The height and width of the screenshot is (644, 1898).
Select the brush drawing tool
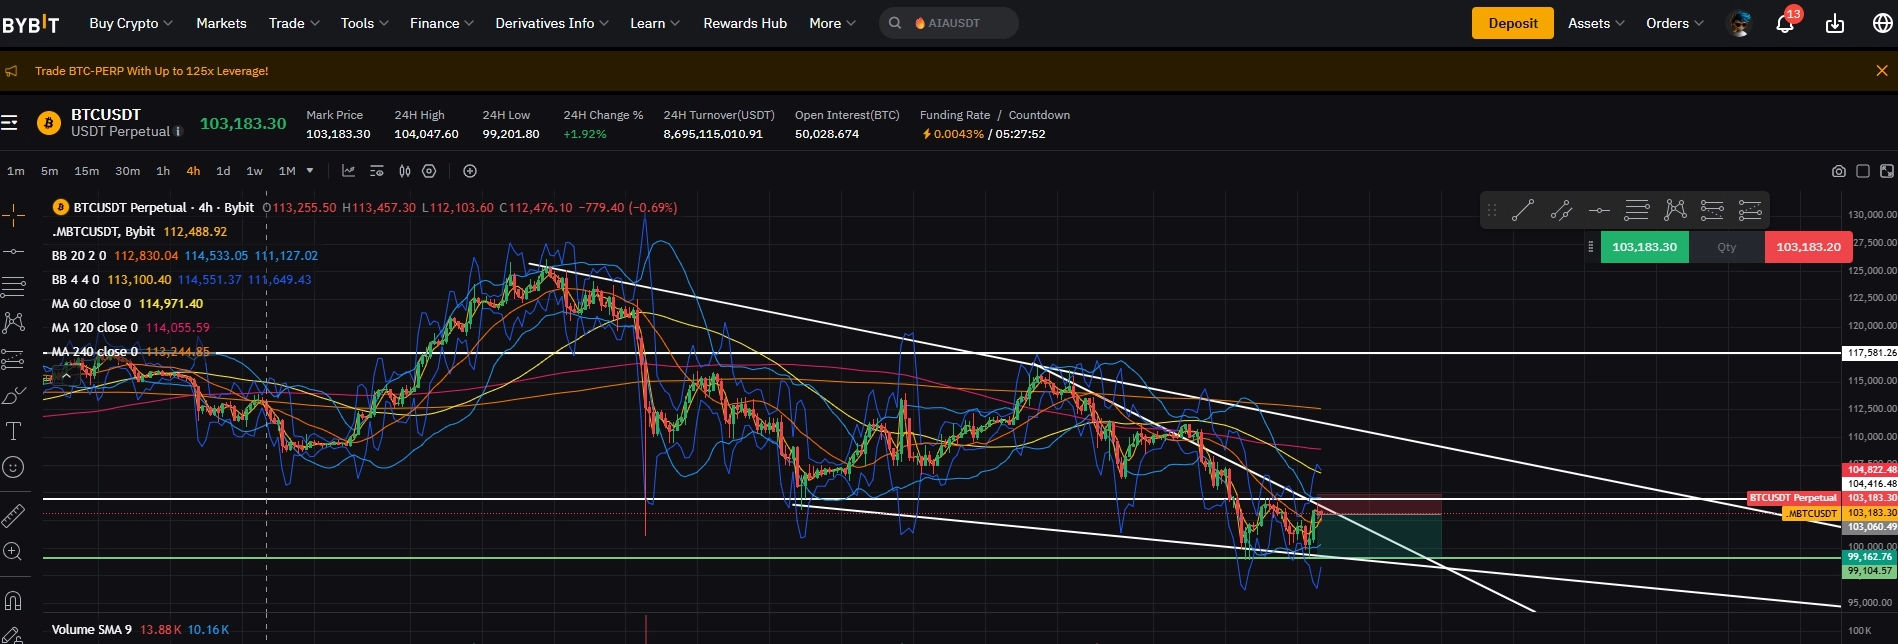13,396
